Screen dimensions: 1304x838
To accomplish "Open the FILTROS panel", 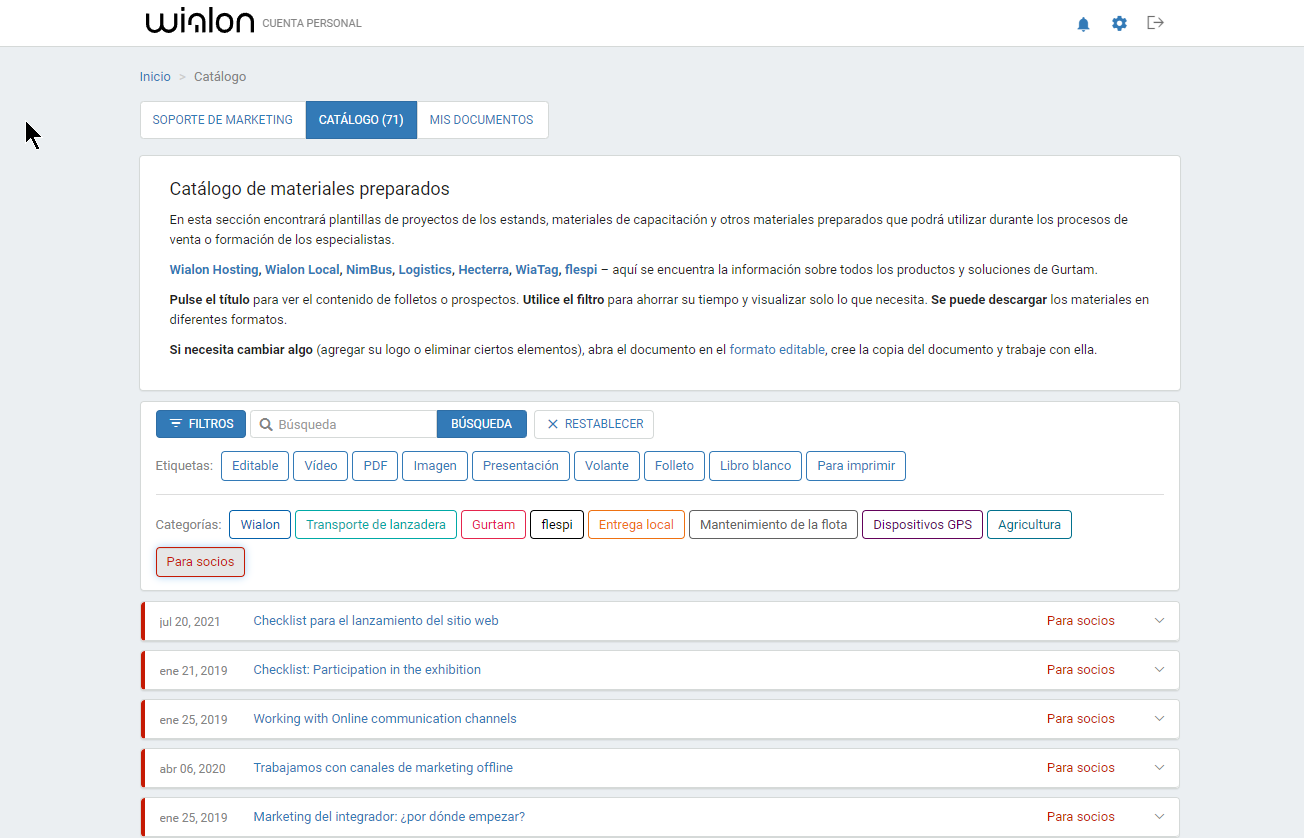I will click(x=200, y=423).
